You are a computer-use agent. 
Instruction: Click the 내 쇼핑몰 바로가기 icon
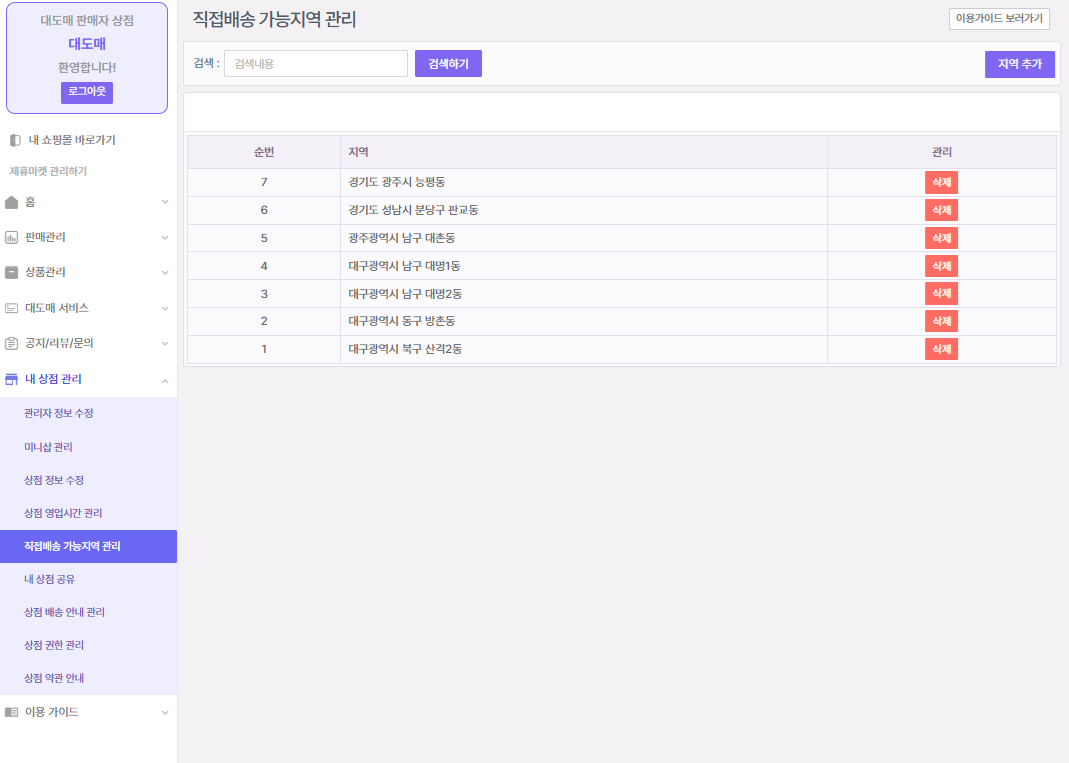coord(14,140)
